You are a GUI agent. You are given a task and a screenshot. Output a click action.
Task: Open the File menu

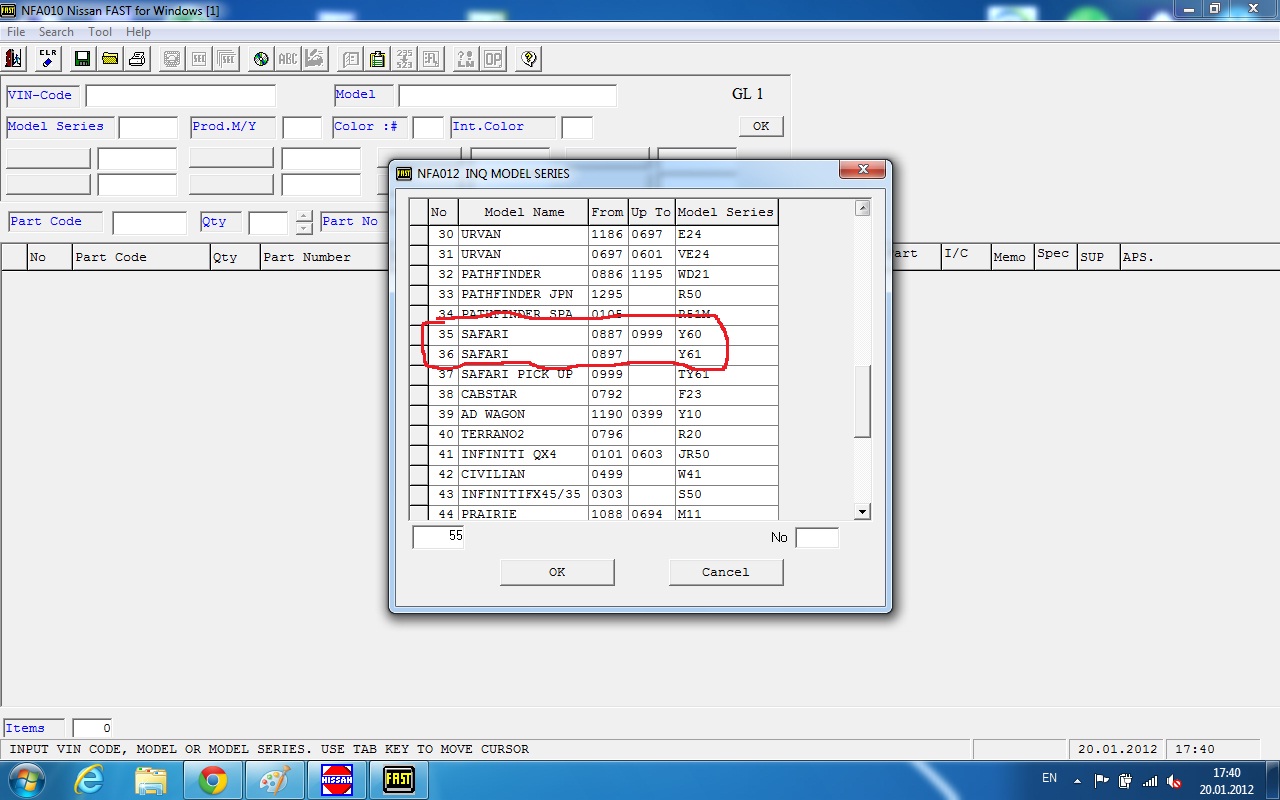point(16,32)
